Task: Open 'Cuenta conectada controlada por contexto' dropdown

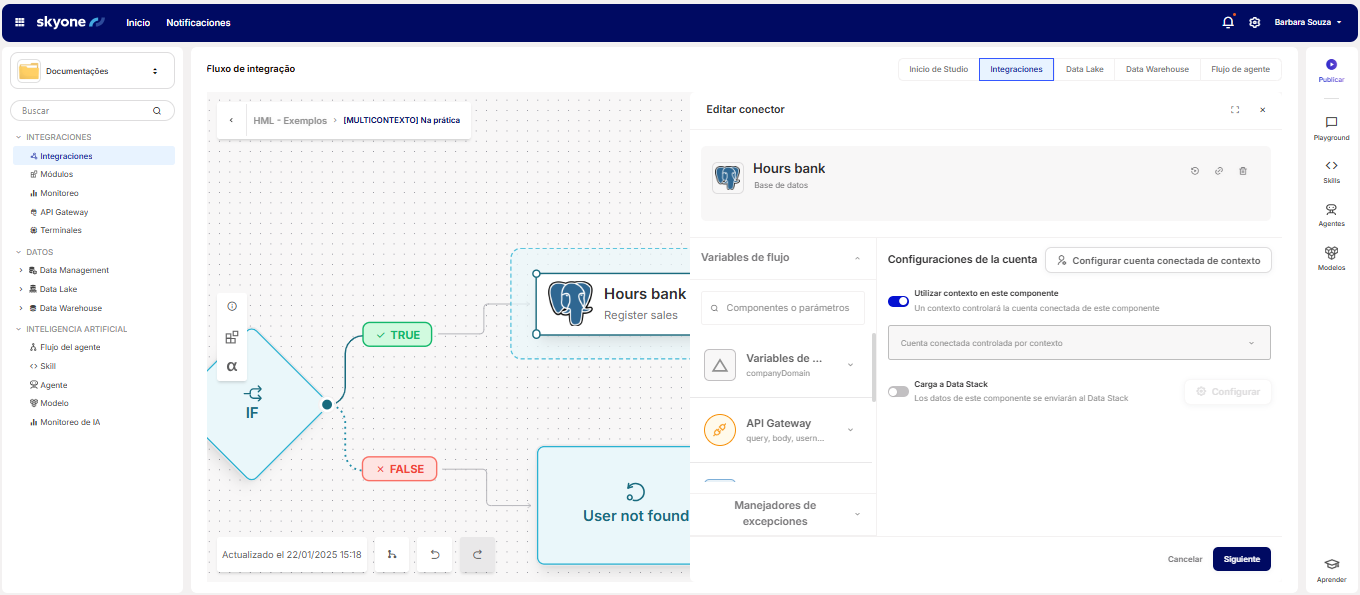Action: tap(1079, 343)
